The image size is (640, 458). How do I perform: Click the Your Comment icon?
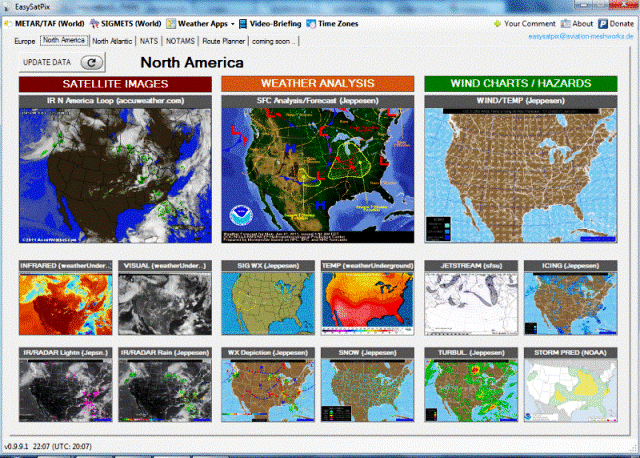click(497, 24)
